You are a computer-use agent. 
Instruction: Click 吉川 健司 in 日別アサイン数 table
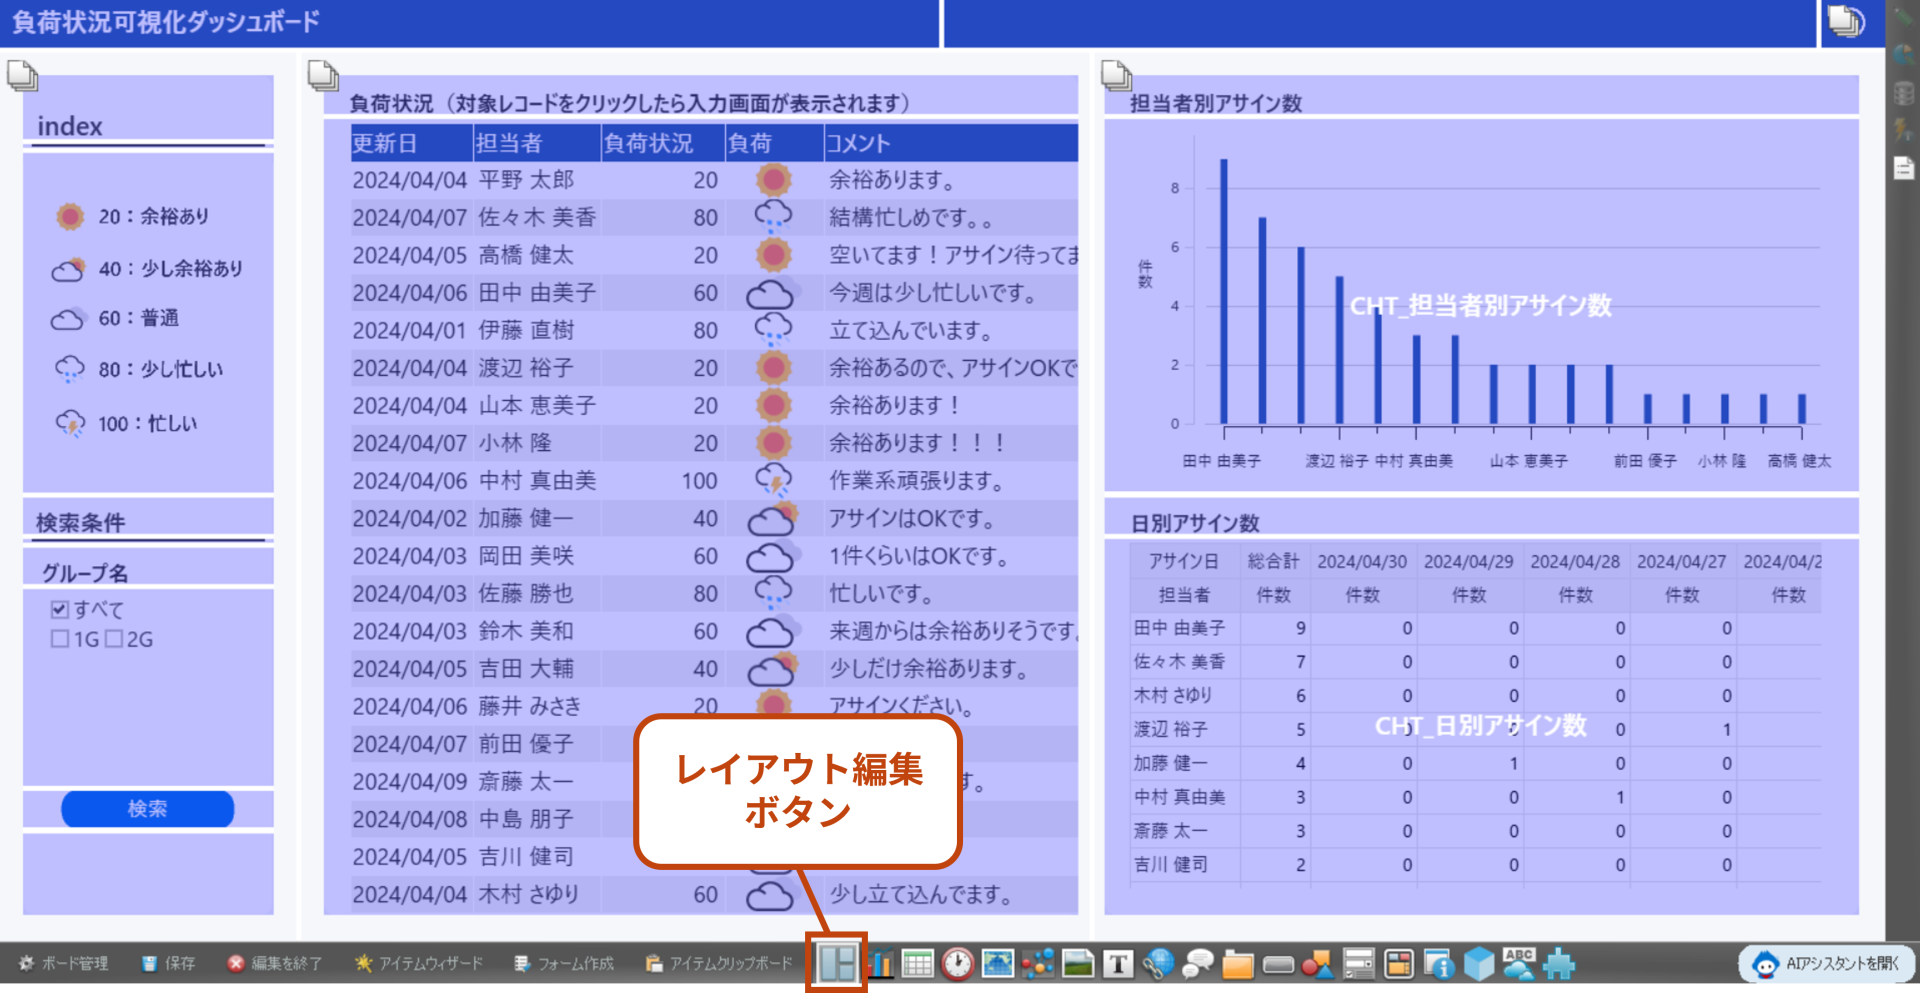click(1170, 864)
